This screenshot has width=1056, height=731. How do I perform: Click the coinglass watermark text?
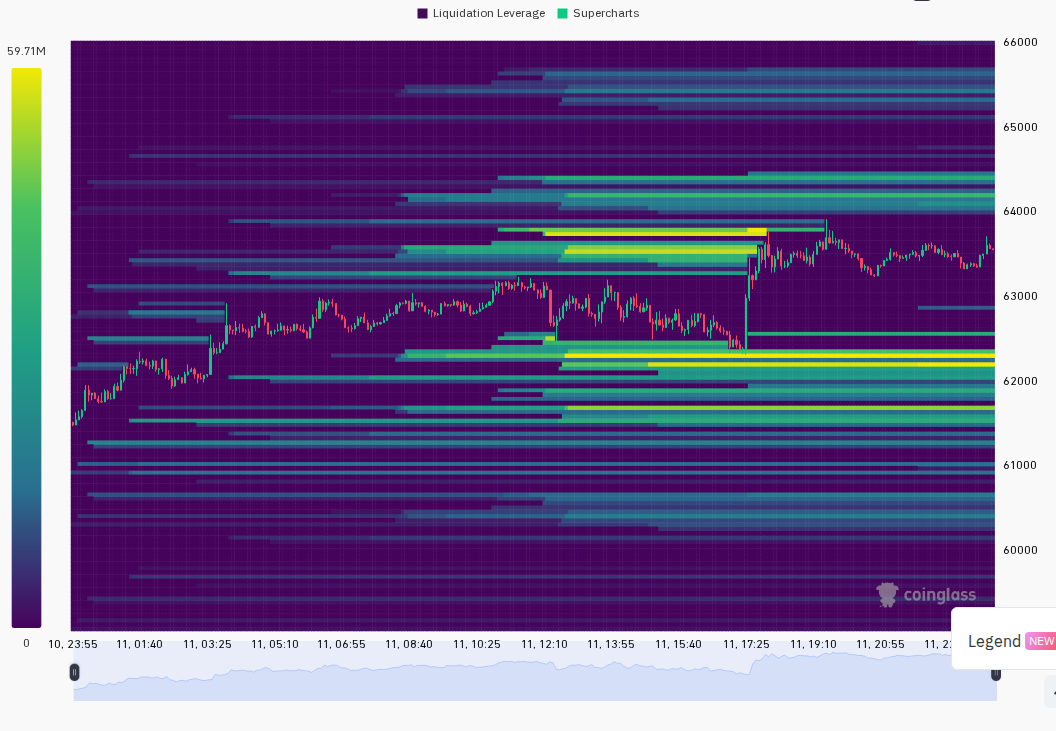[939, 595]
